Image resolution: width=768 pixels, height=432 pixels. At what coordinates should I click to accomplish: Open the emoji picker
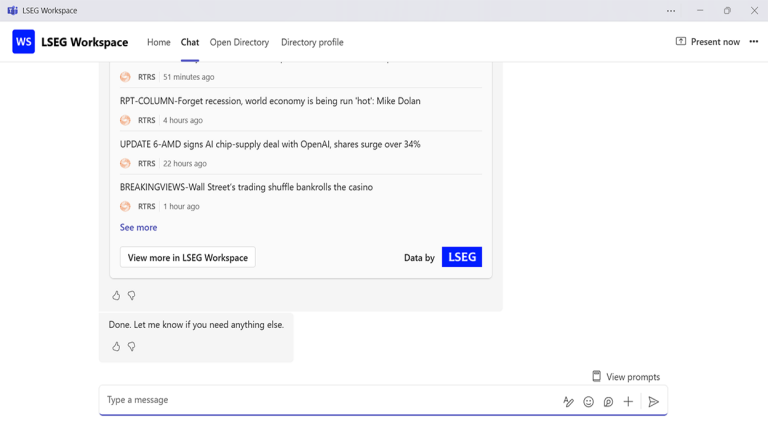[588, 402]
